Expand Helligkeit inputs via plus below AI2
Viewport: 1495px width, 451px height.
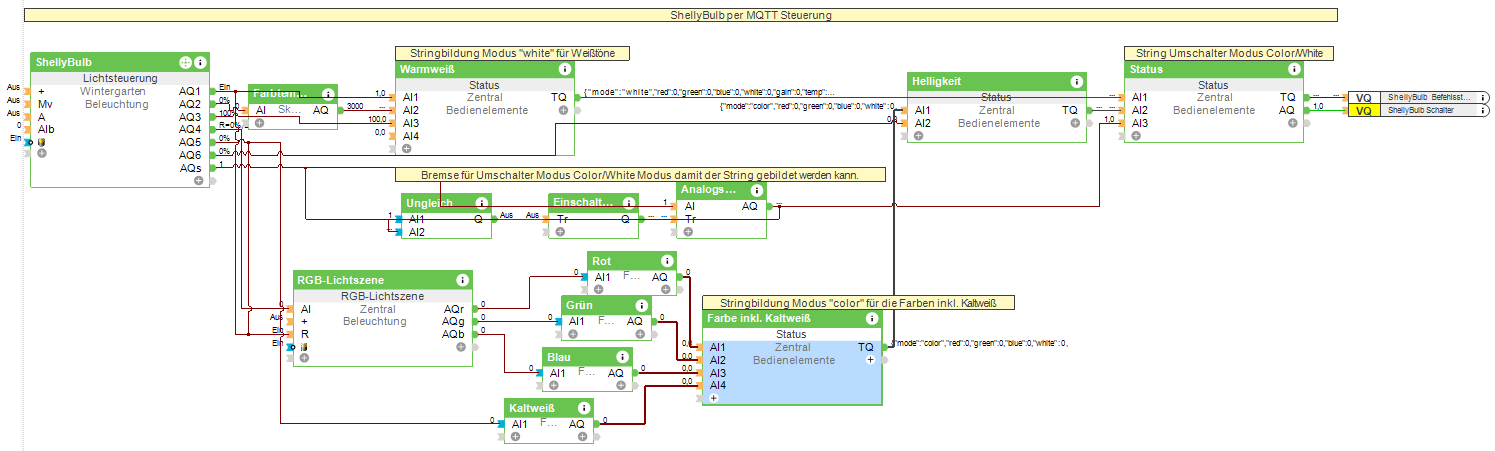pos(919,136)
